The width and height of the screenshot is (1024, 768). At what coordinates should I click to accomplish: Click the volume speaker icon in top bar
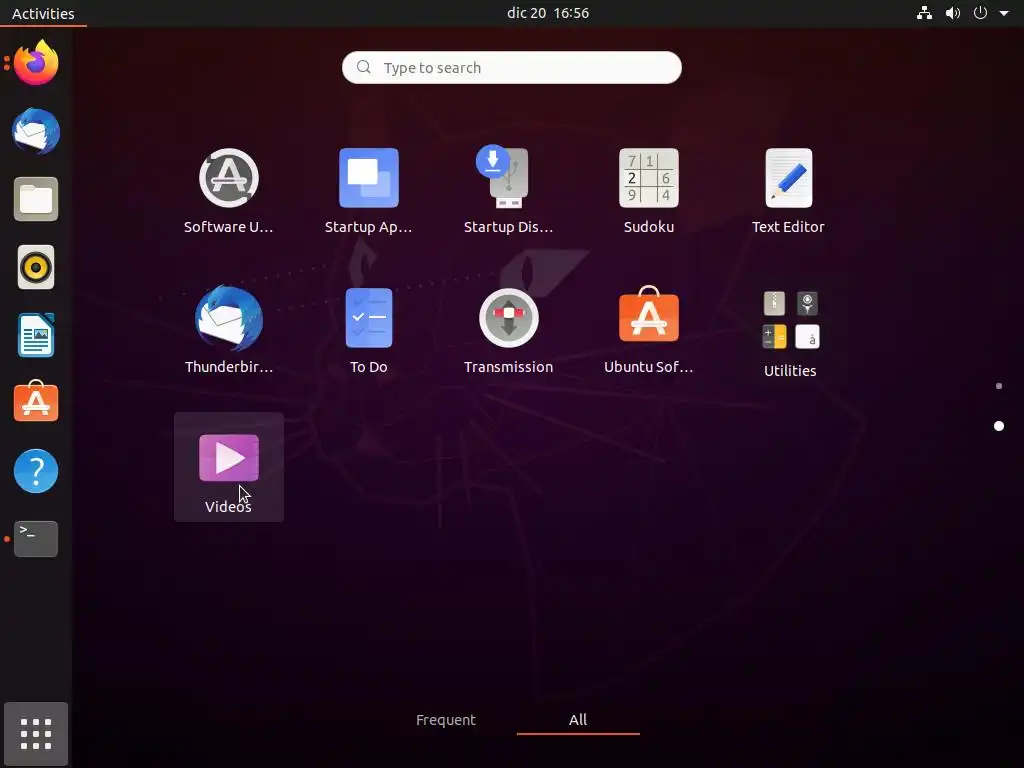click(953, 13)
